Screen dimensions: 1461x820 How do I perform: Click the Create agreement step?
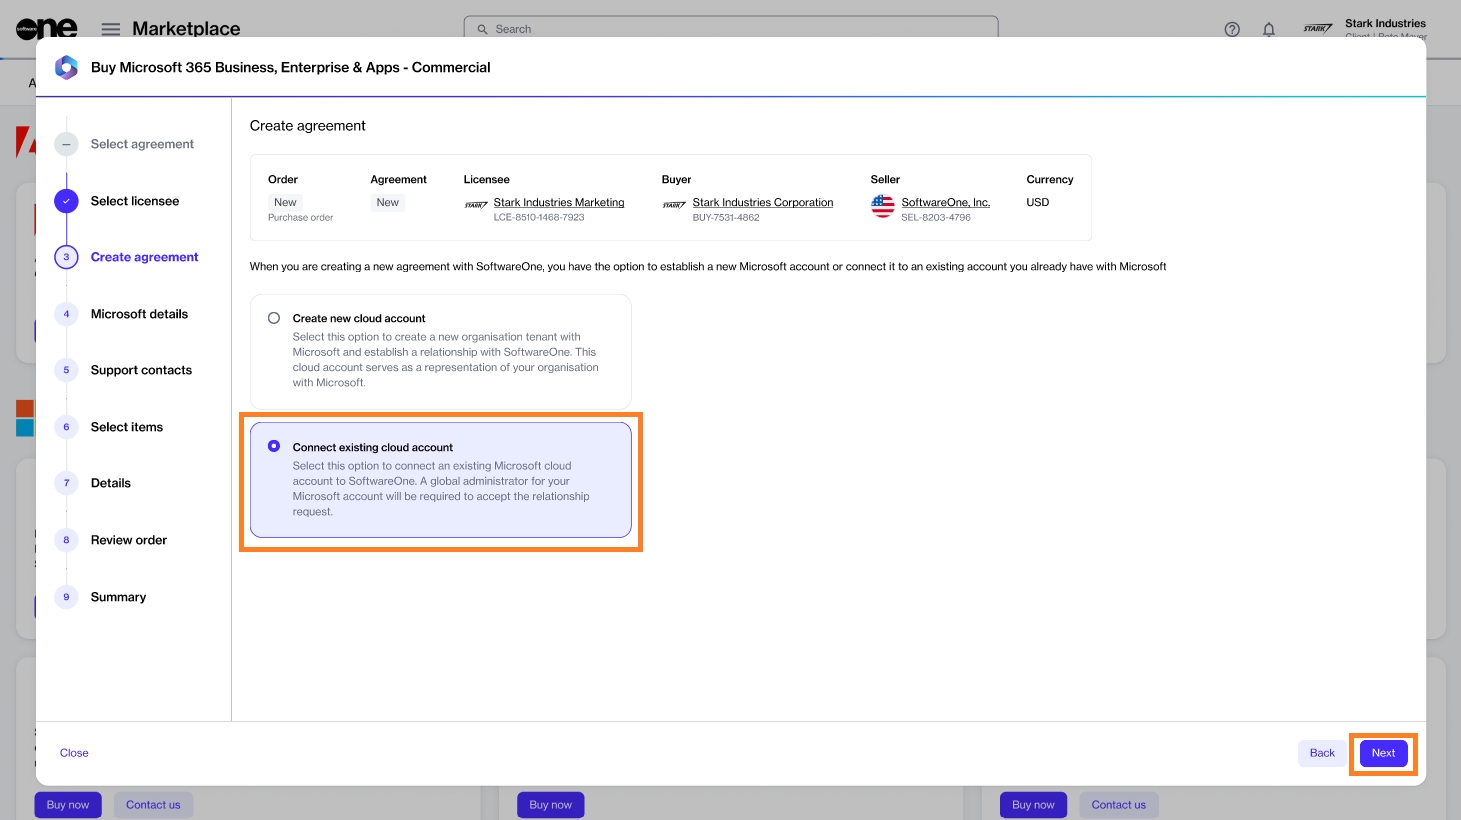pos(144,257)
